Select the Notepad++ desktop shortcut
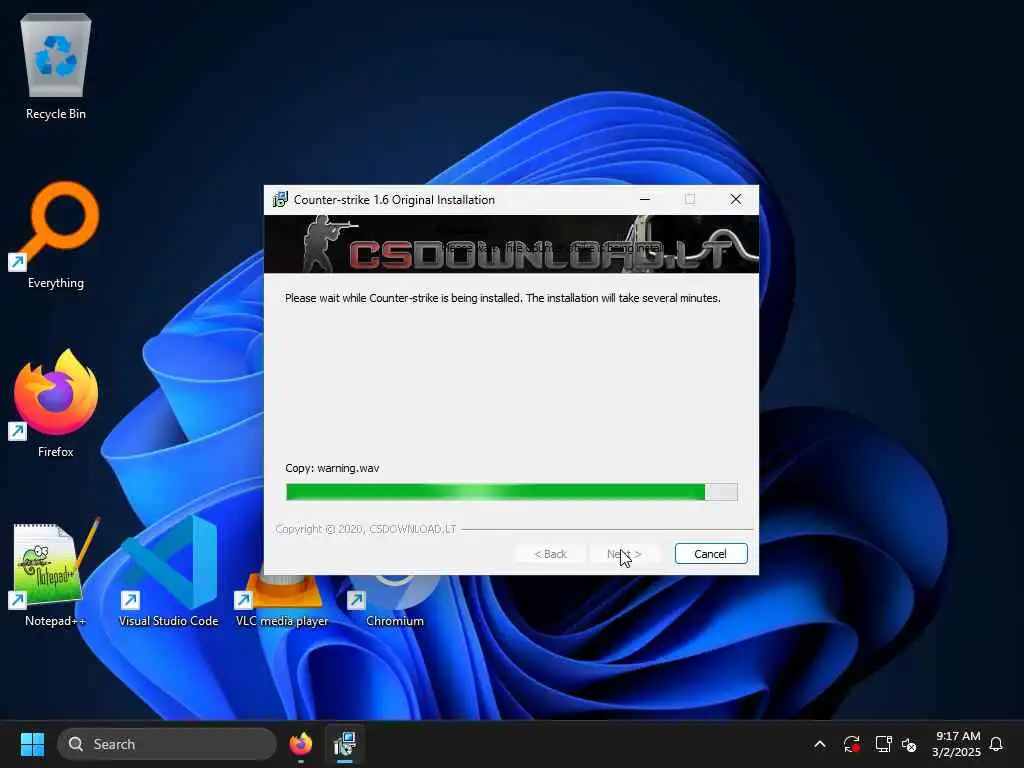 56,572
